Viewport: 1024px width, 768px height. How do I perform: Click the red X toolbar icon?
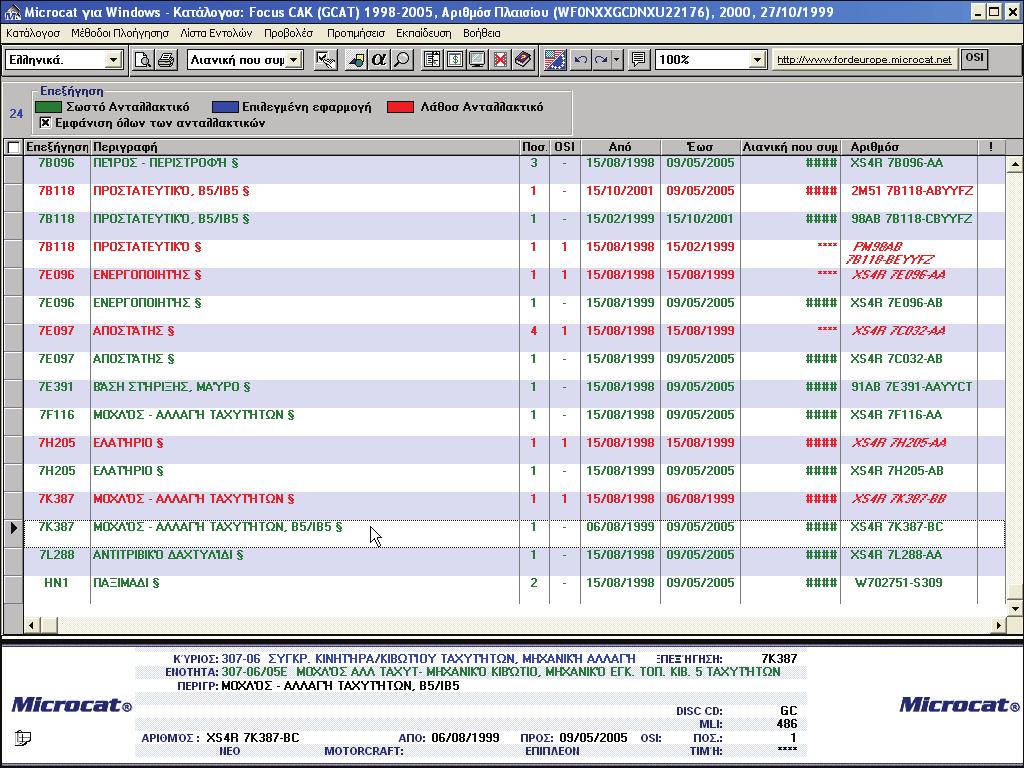pos(500,60)
